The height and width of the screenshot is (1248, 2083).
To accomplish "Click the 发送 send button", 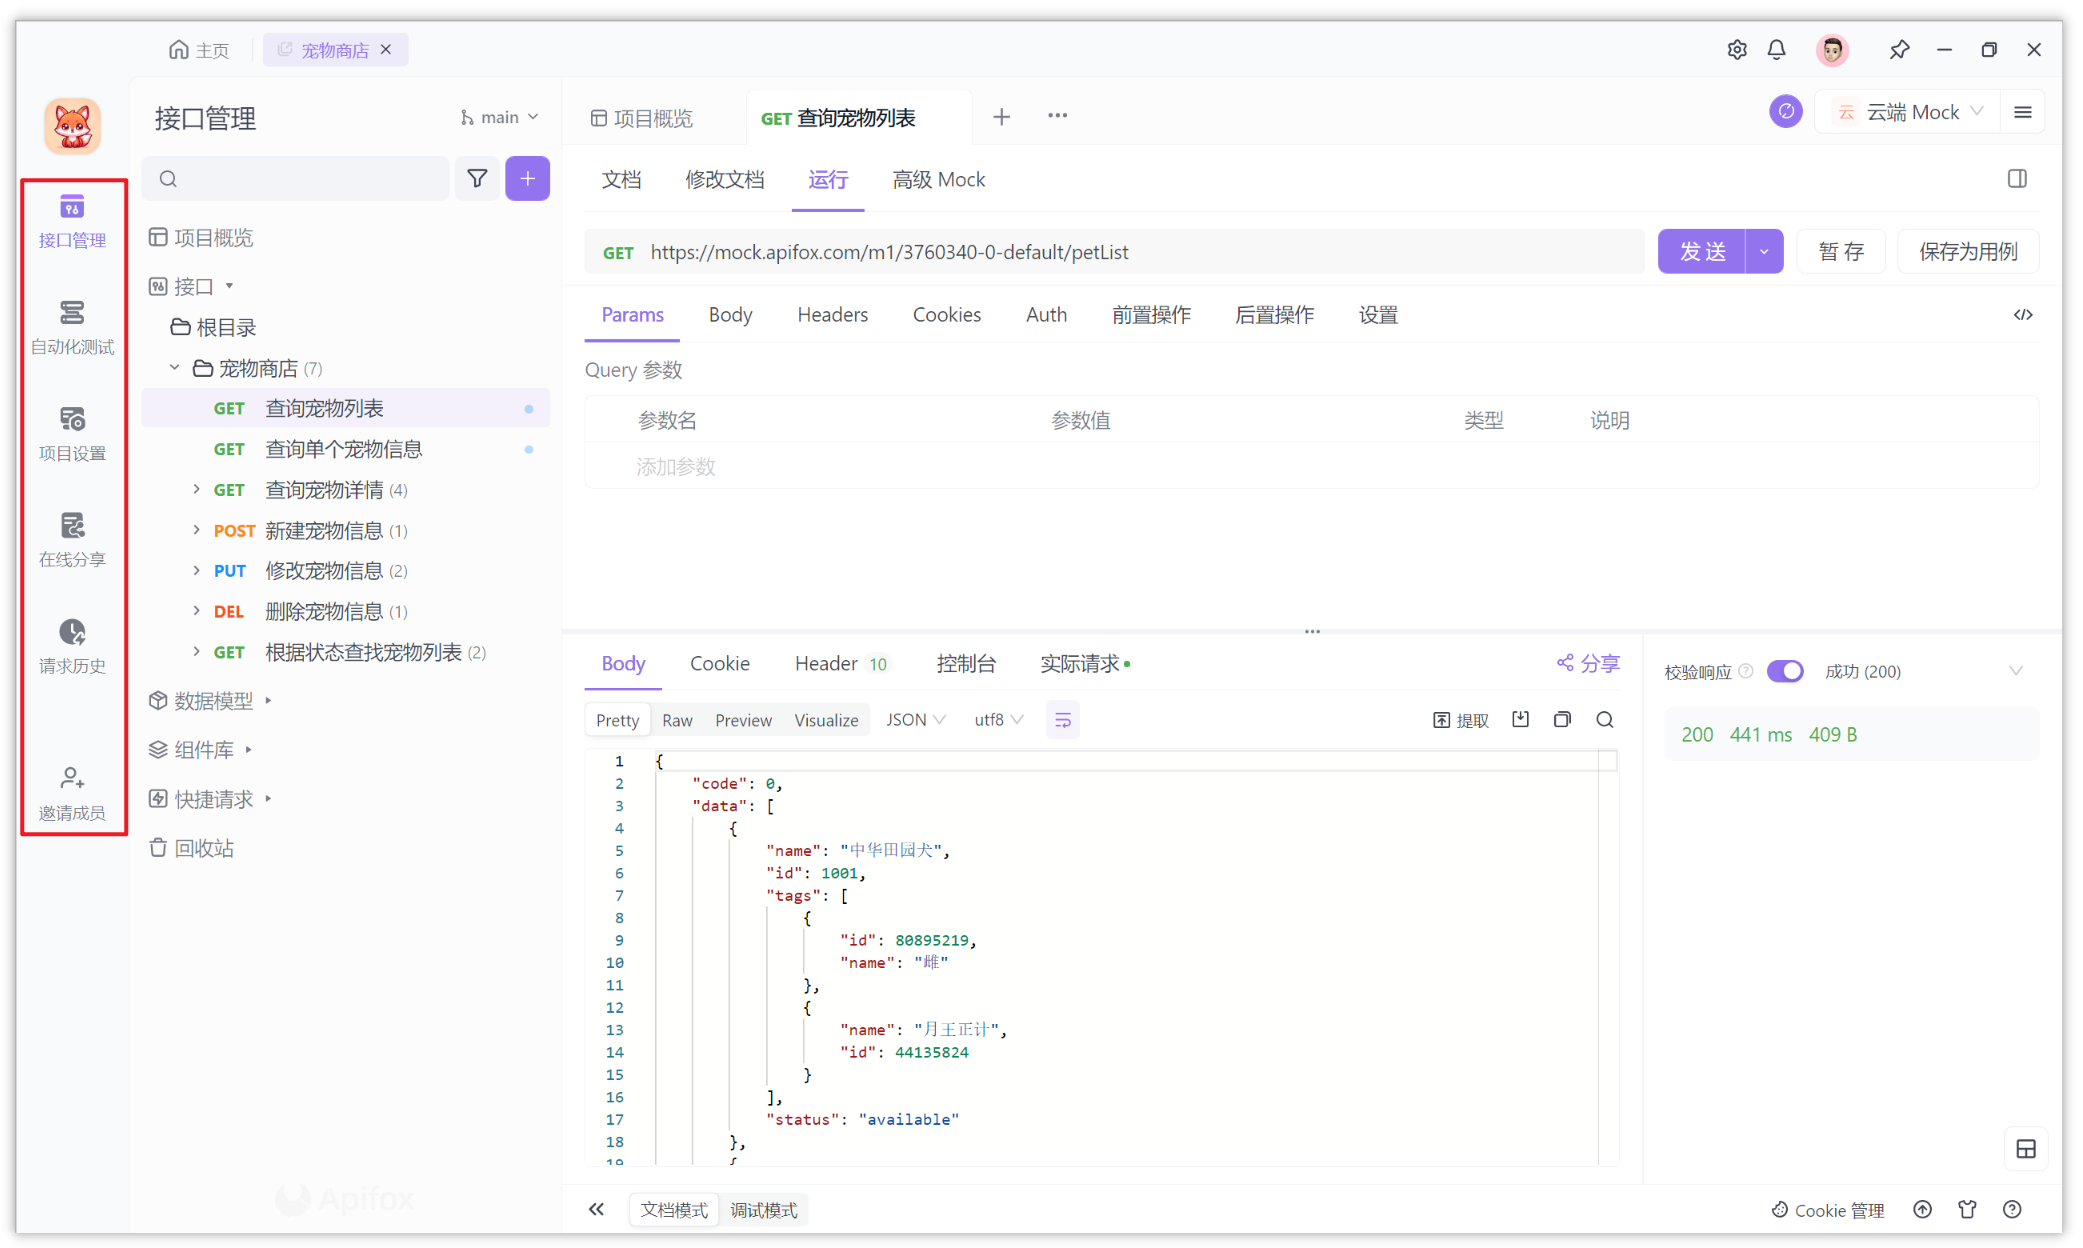I will pyautogui.click(x=1702, y=251).
